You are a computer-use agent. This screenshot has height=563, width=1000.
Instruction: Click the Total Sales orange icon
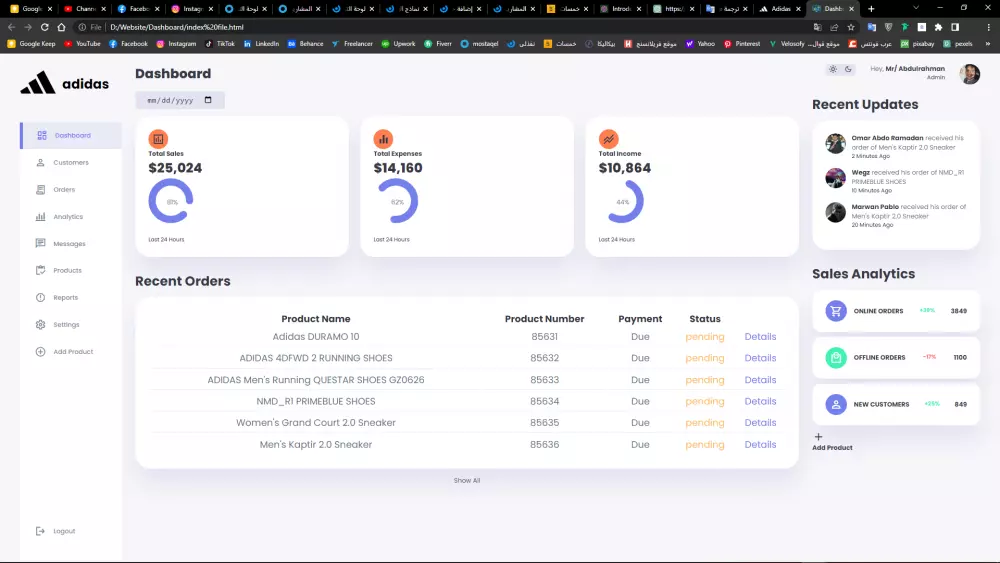point(158,138)
